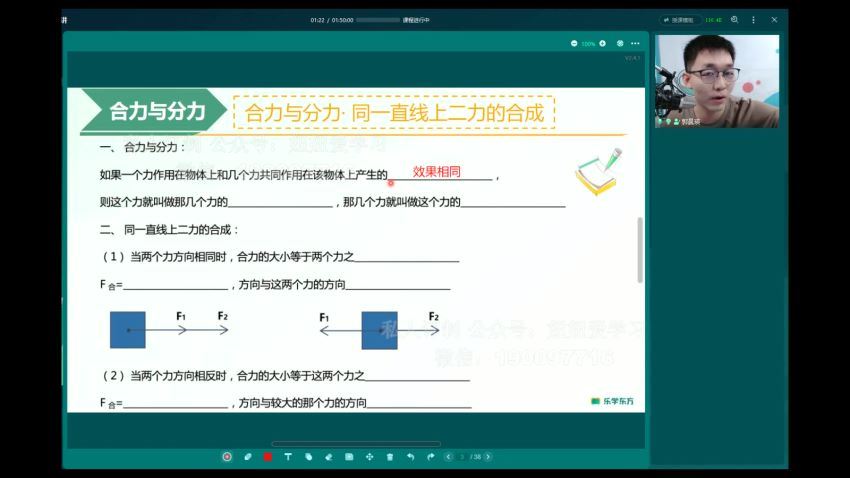The height and width of the screenshot is (478, 850).
Task: Click the switch mode button in title bar
Action: pyautogui.click(x=680, y=20)
